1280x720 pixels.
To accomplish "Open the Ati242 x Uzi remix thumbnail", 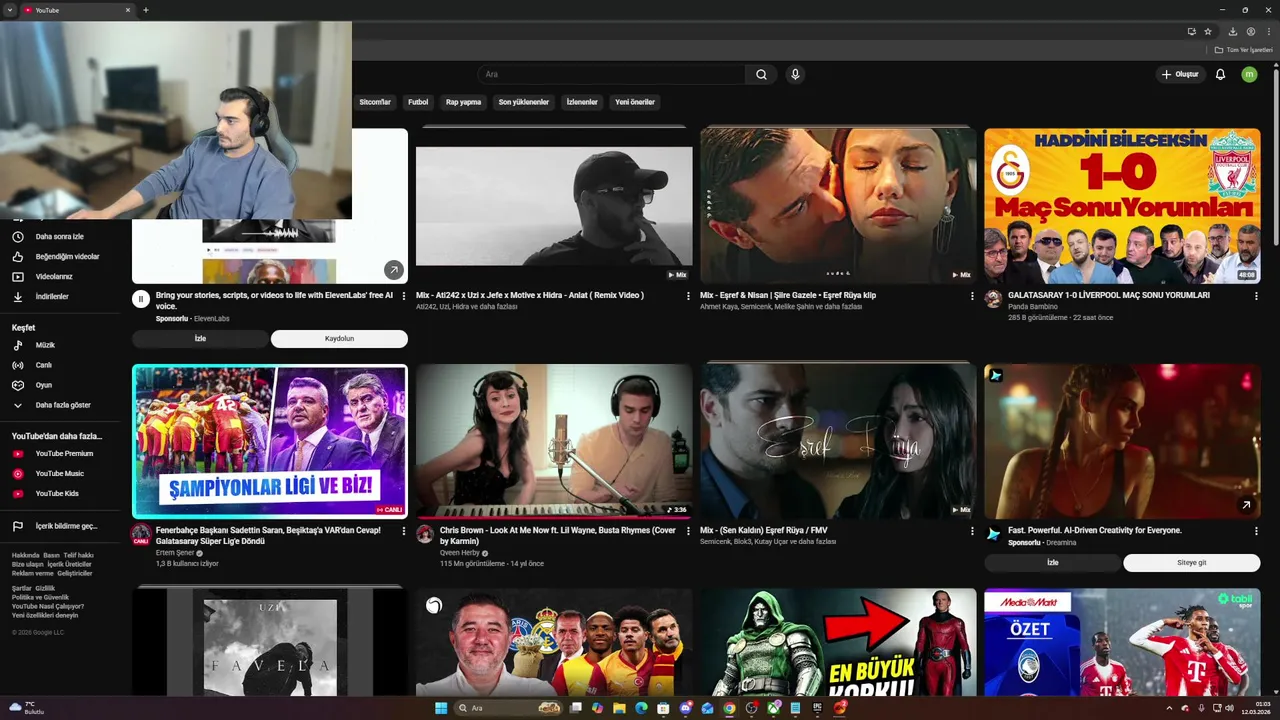I will pos(554,206).
